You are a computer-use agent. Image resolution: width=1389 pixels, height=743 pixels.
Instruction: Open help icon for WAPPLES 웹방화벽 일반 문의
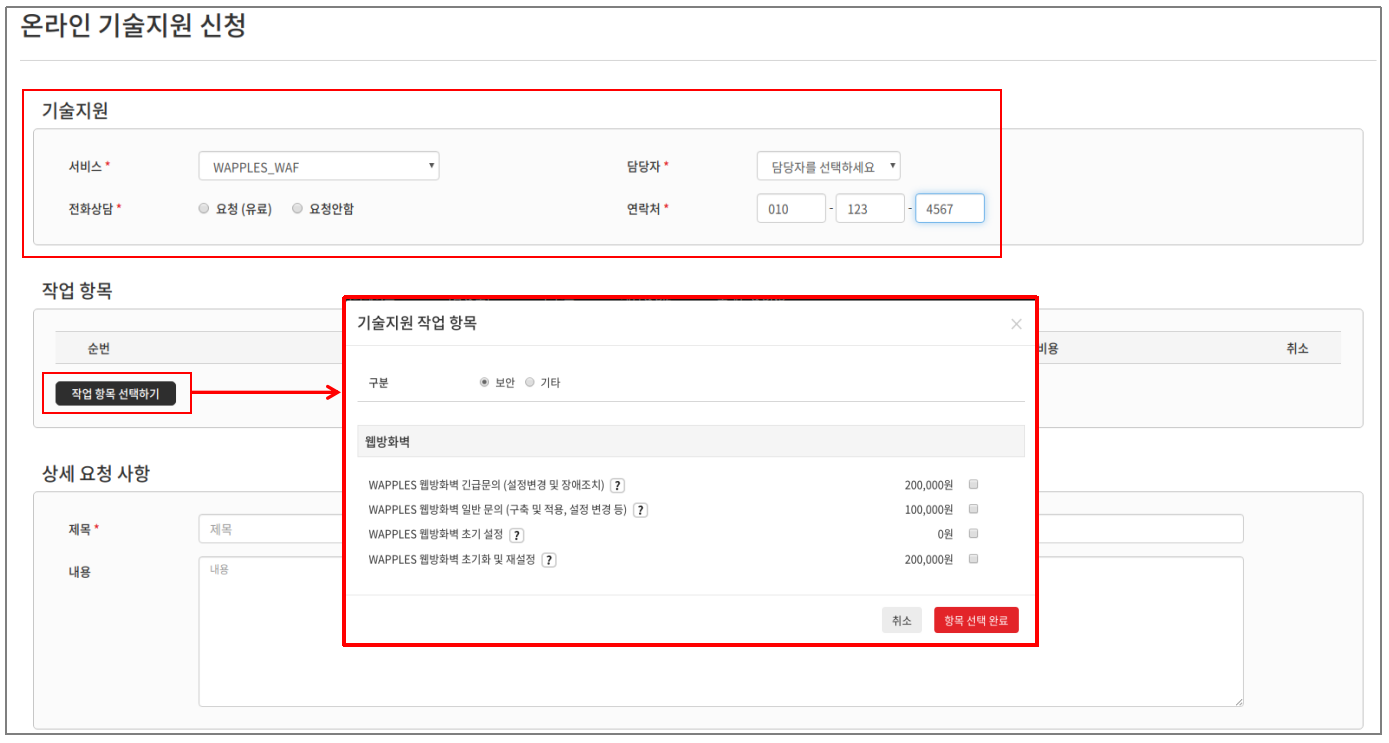tap(640, 510)
